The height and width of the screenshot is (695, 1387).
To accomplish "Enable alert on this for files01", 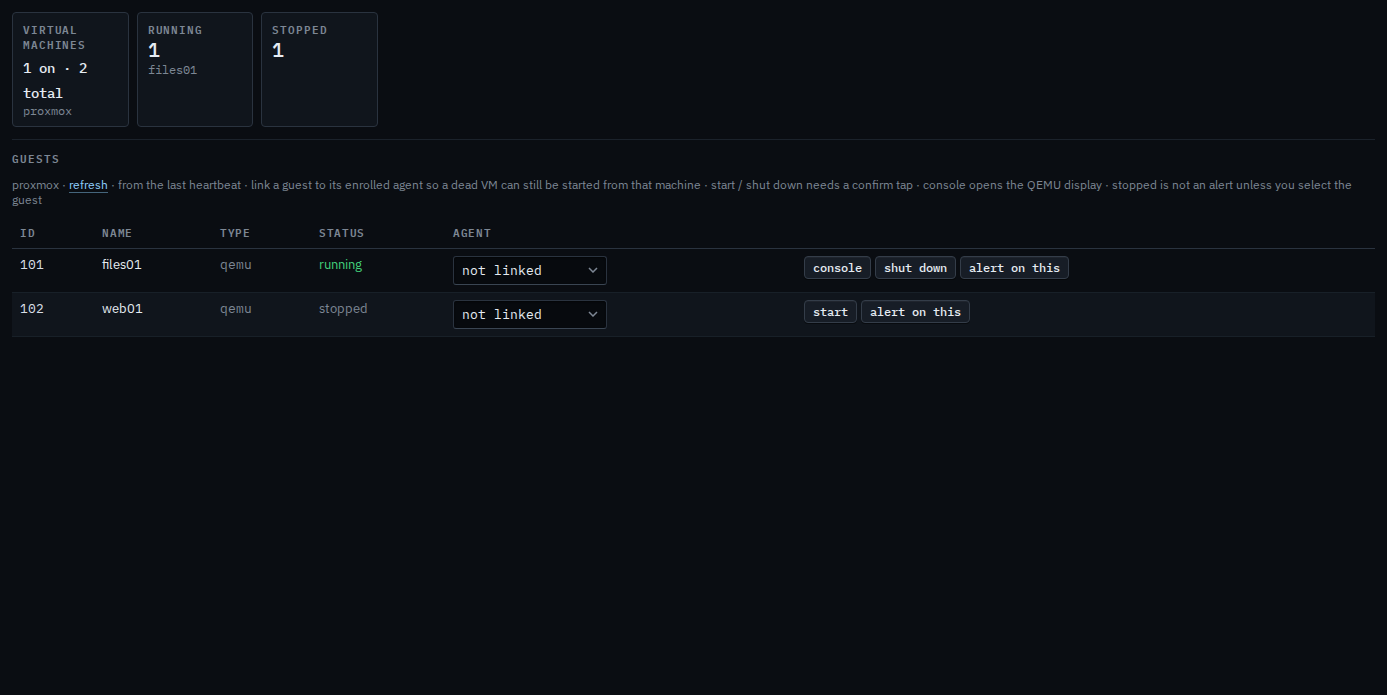I will point(1014,268).
